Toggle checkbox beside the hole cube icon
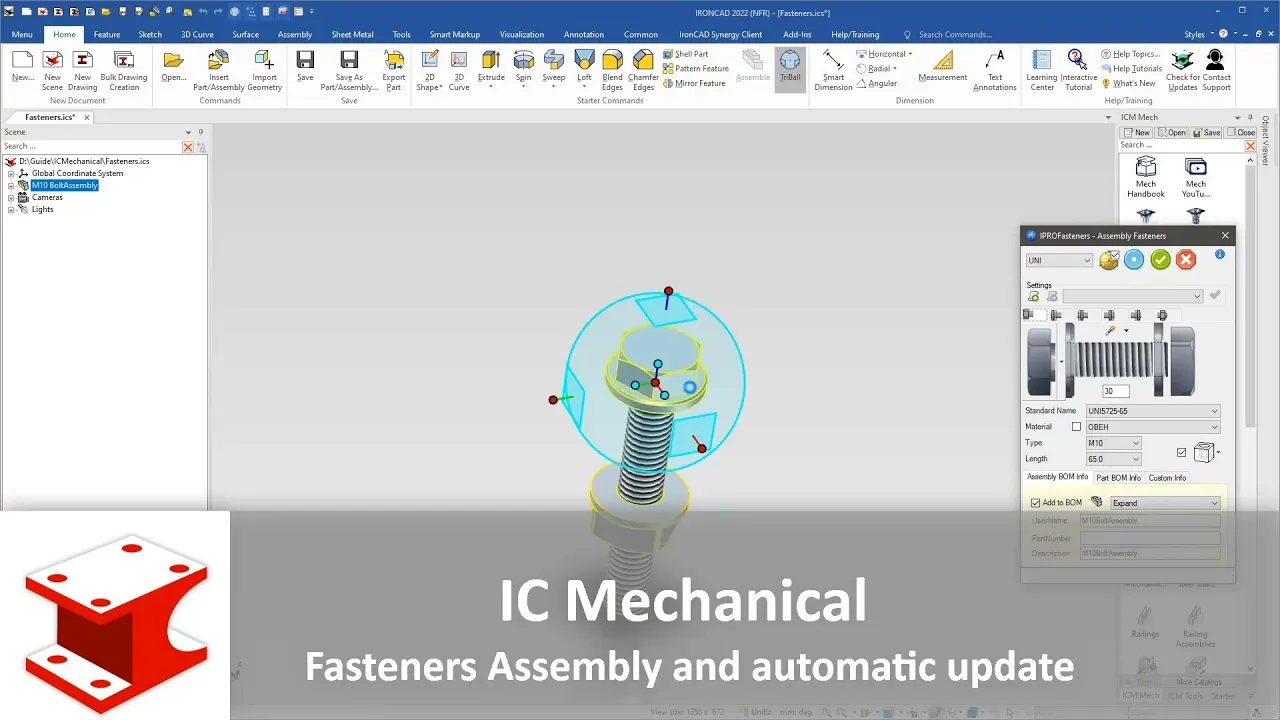 (1181, 452)
